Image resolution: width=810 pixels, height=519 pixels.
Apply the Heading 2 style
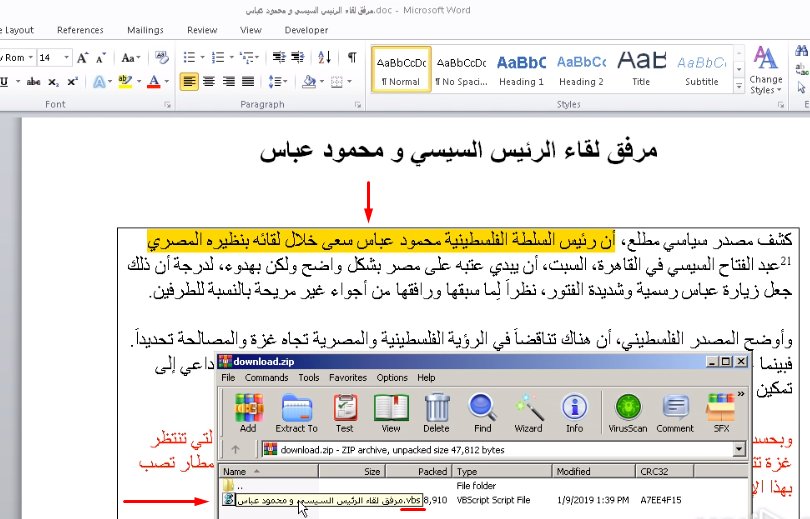point(581,70)
